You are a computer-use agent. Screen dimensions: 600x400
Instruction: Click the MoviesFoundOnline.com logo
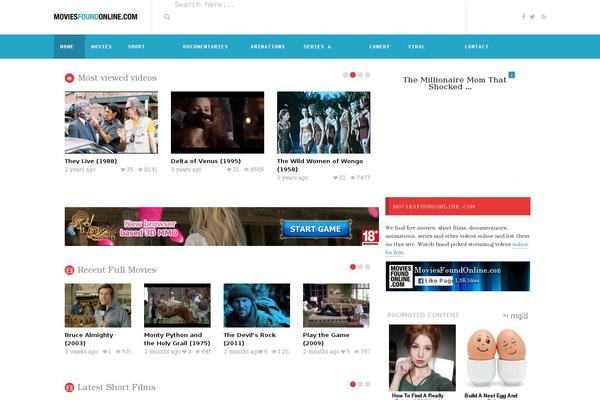(95, 17)
